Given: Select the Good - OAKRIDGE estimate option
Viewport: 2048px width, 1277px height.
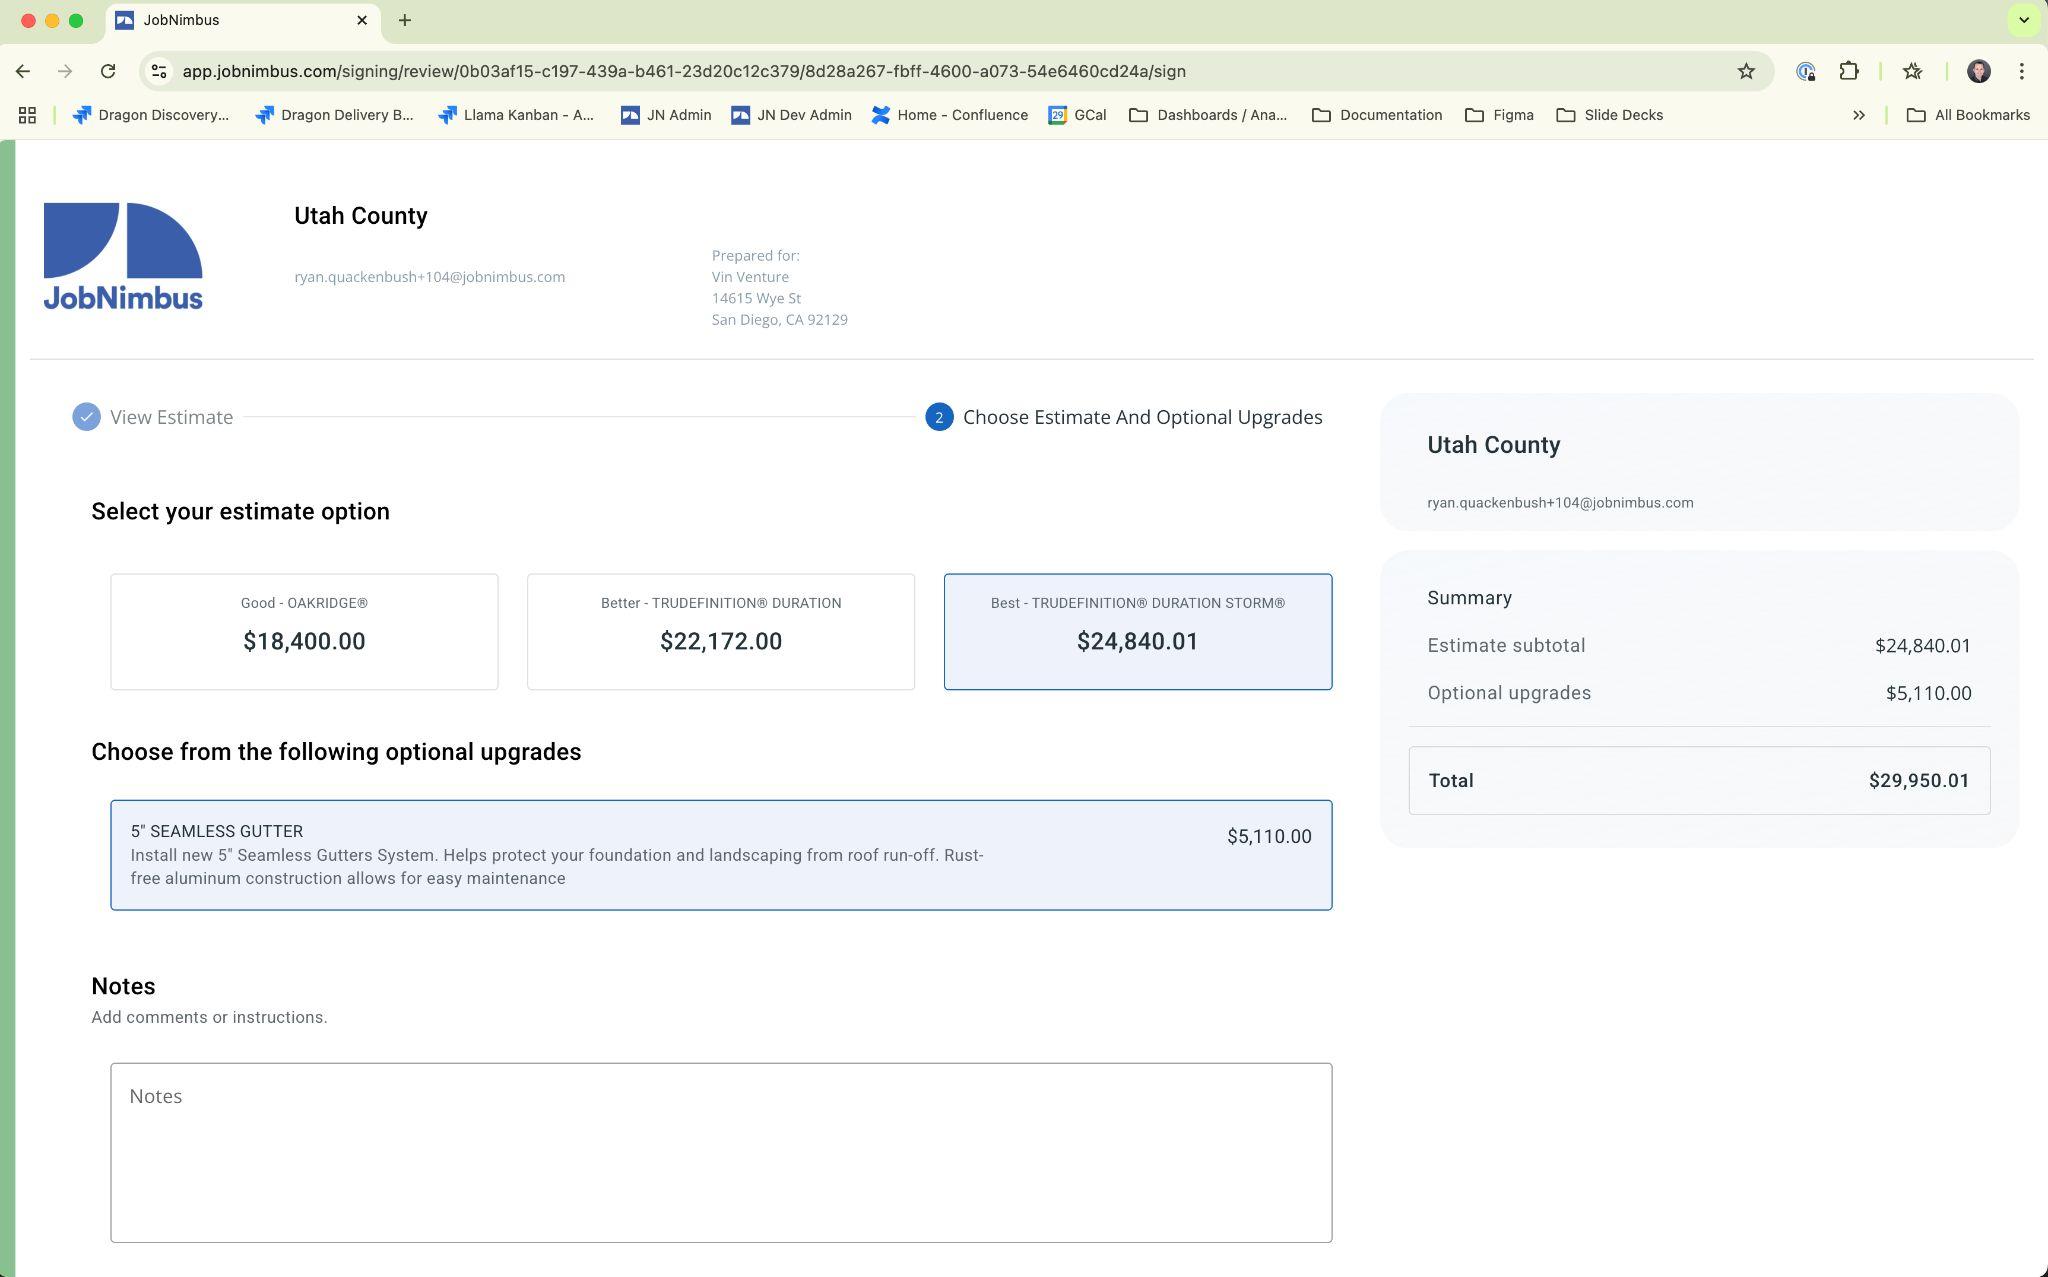Looking at the screenshot, I should click(304, 631).
